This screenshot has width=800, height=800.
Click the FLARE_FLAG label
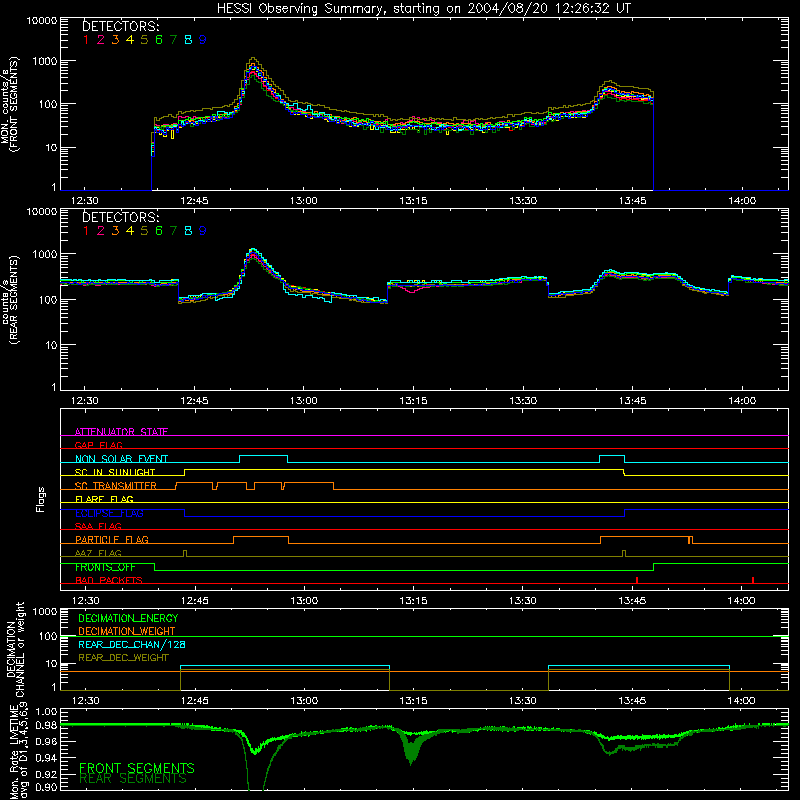point(104,499)
